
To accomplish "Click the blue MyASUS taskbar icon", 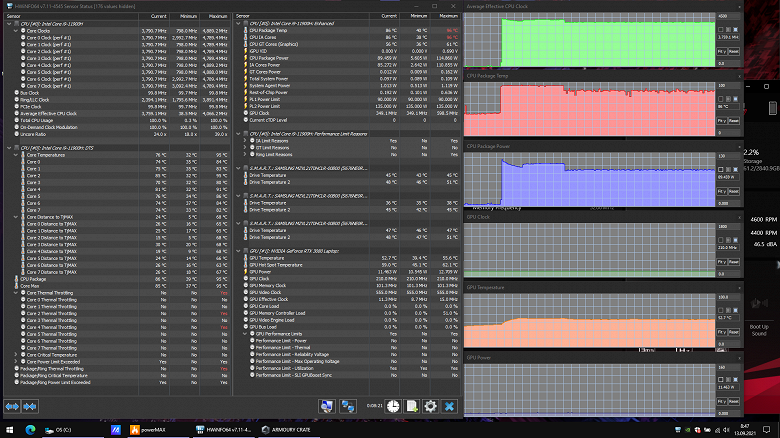I will pos(115,430).
